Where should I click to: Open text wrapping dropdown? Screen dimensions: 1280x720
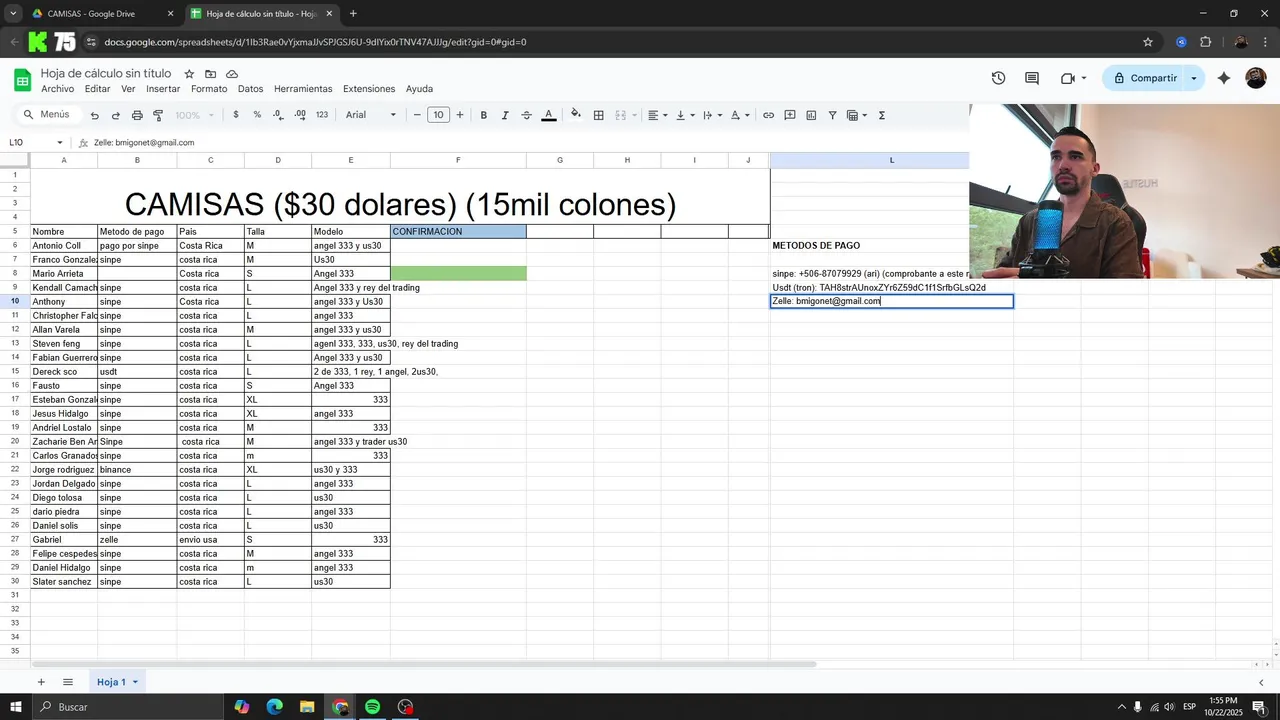point(712,115)
